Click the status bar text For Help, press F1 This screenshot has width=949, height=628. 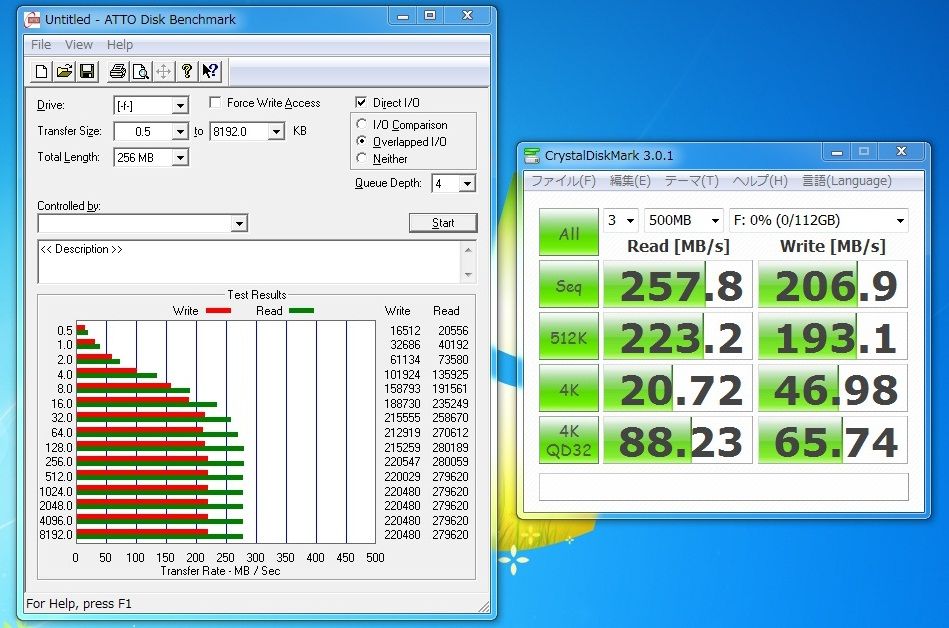point(79,603)
